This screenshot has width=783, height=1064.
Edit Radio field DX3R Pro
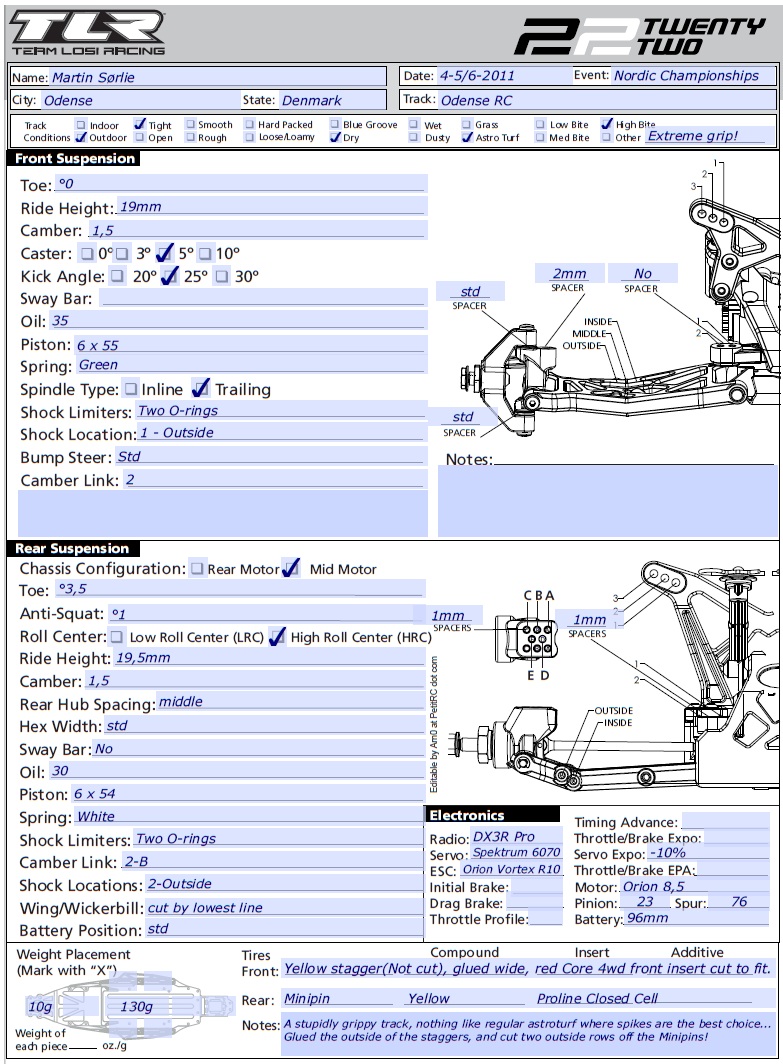click(x=516, y=837)
